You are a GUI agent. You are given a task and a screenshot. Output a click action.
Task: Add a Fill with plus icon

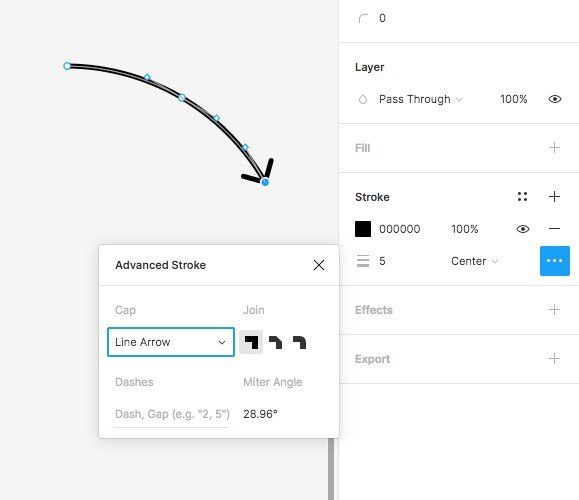(554, 148)
